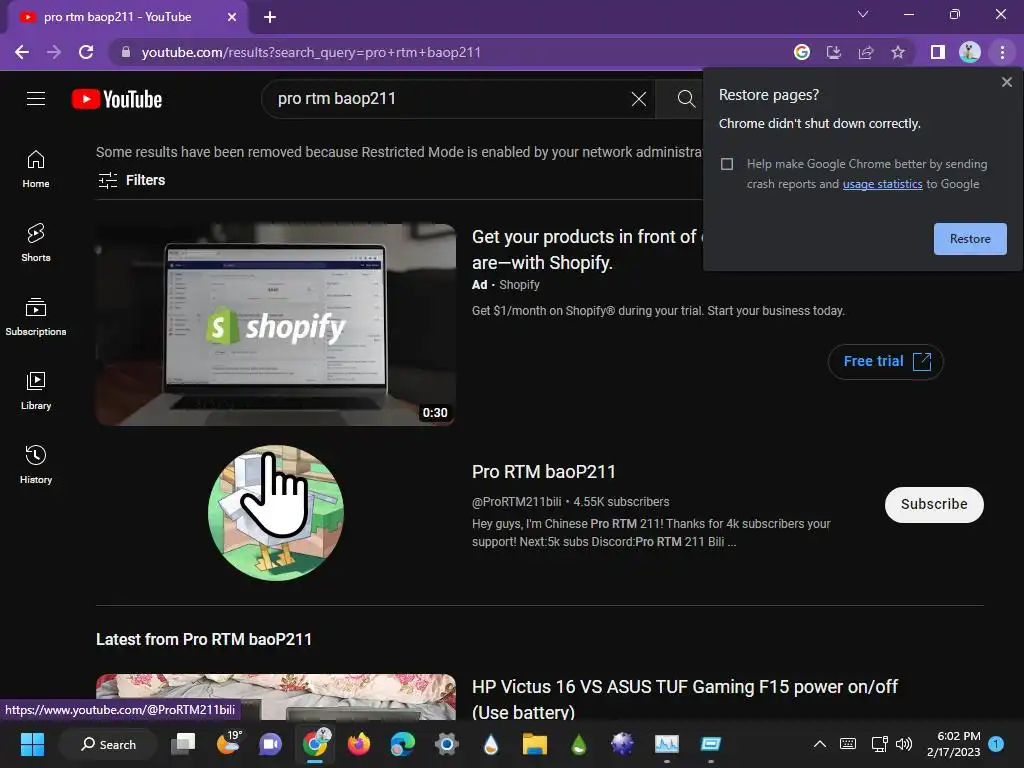Open the weather widget showing 19°
This screenshot has width=1024, height=768.
[x=228, y=744]
